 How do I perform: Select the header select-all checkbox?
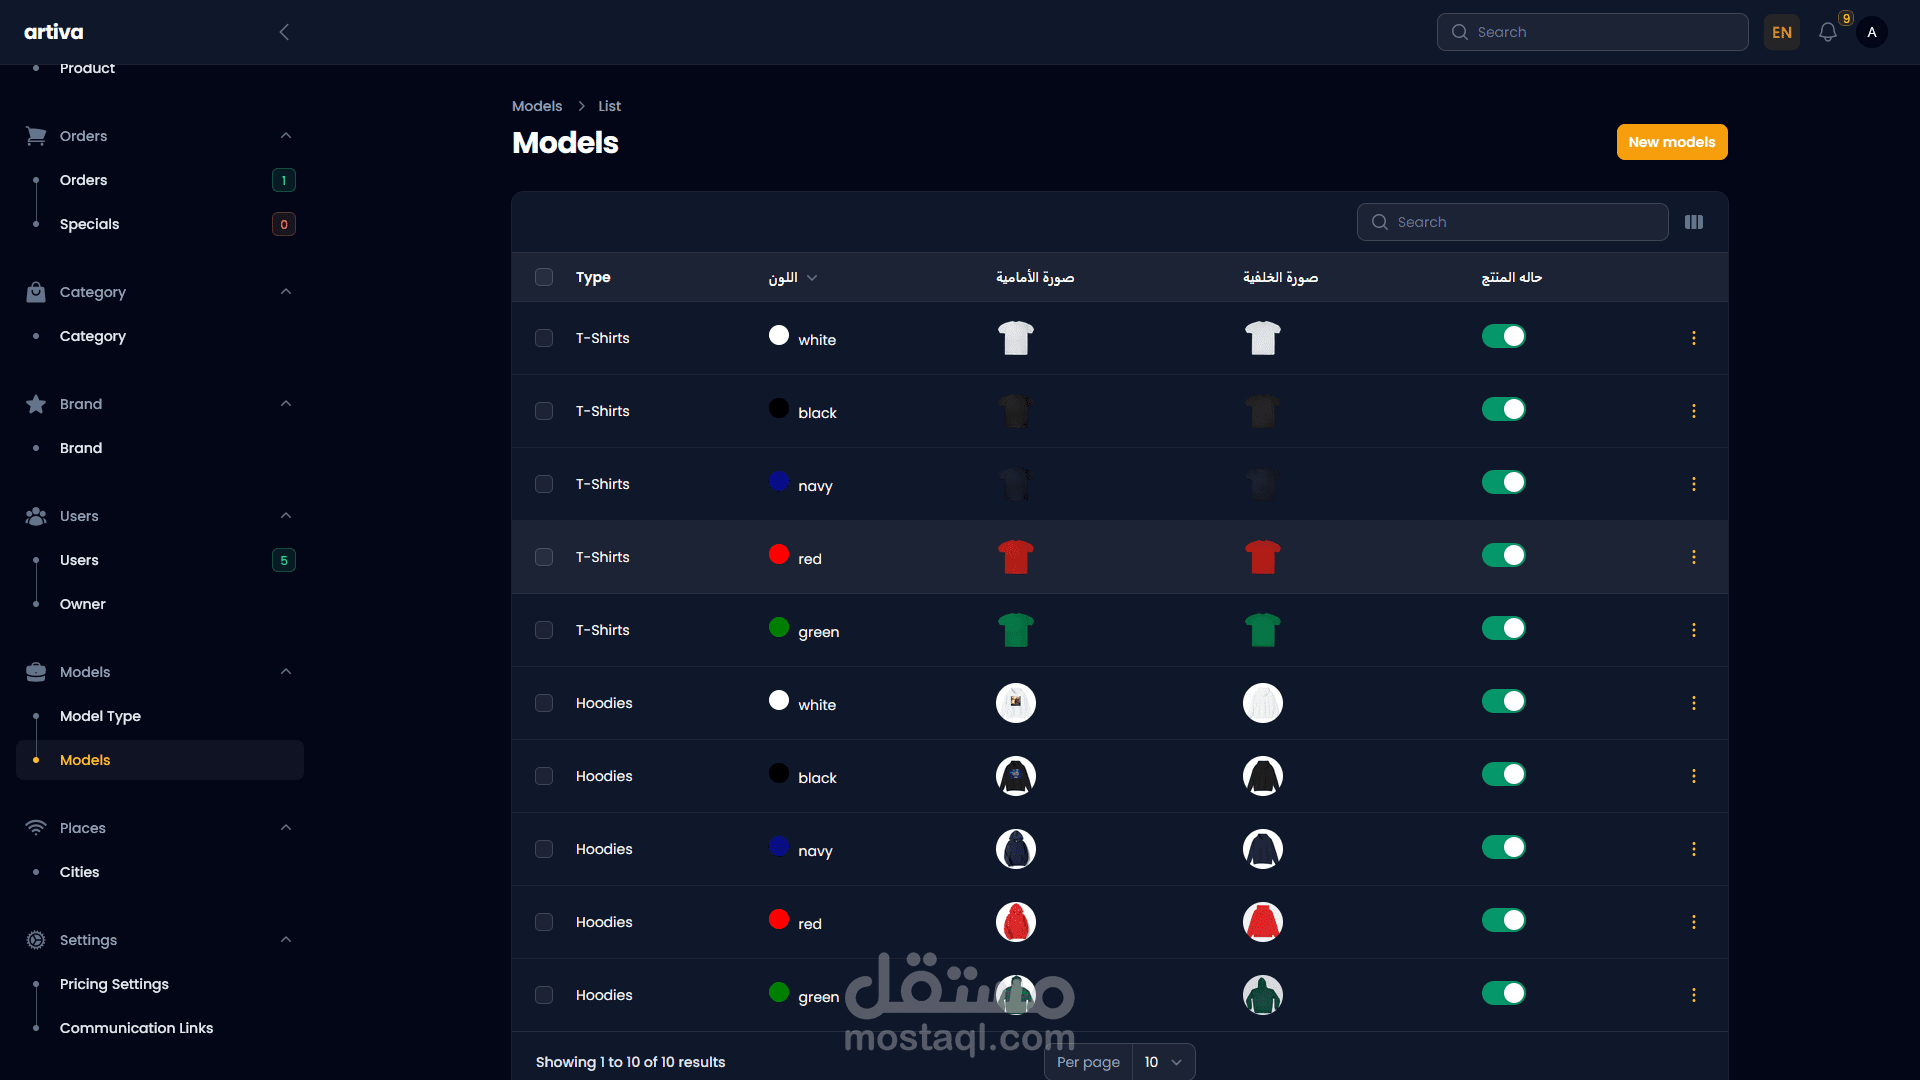coord(544,277)
